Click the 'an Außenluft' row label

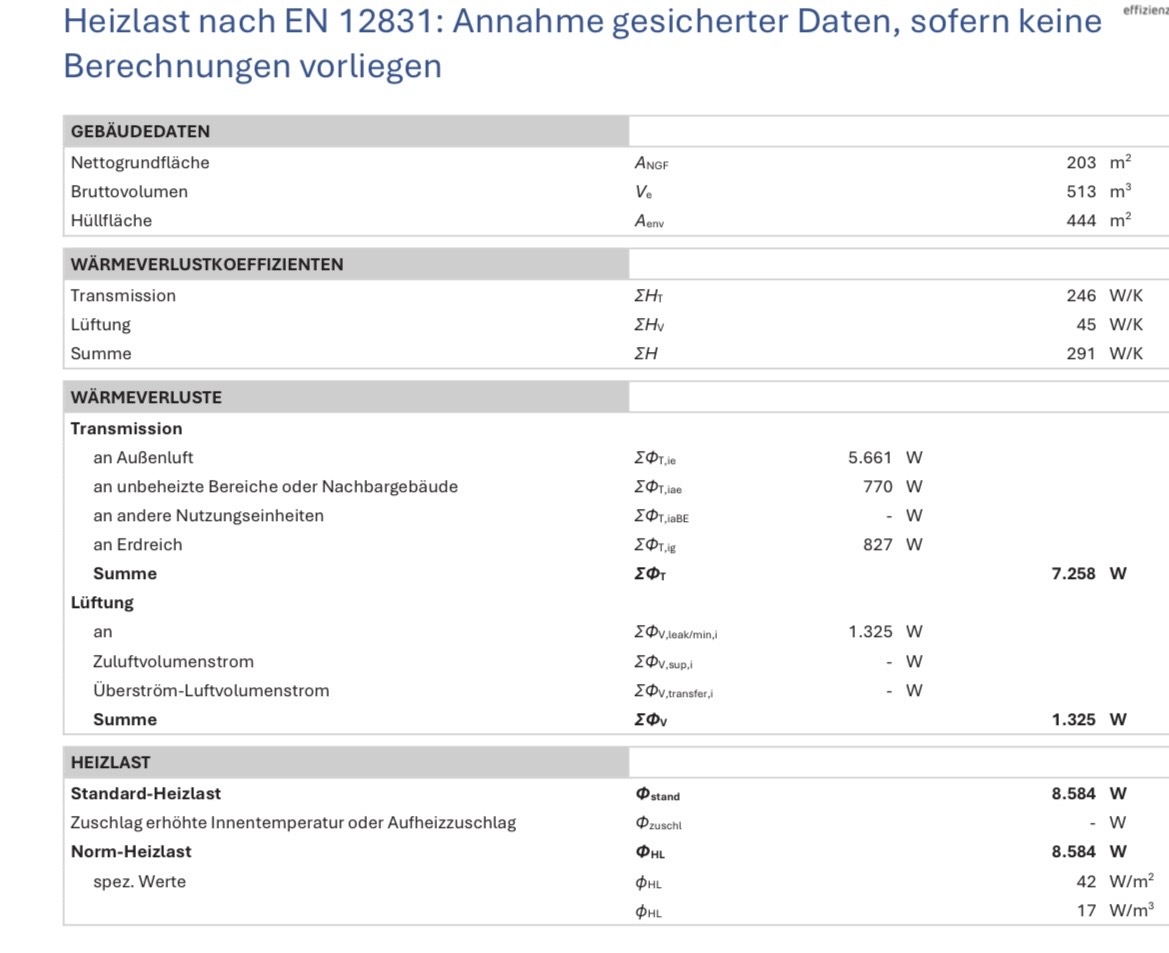[x=143, y=458]
